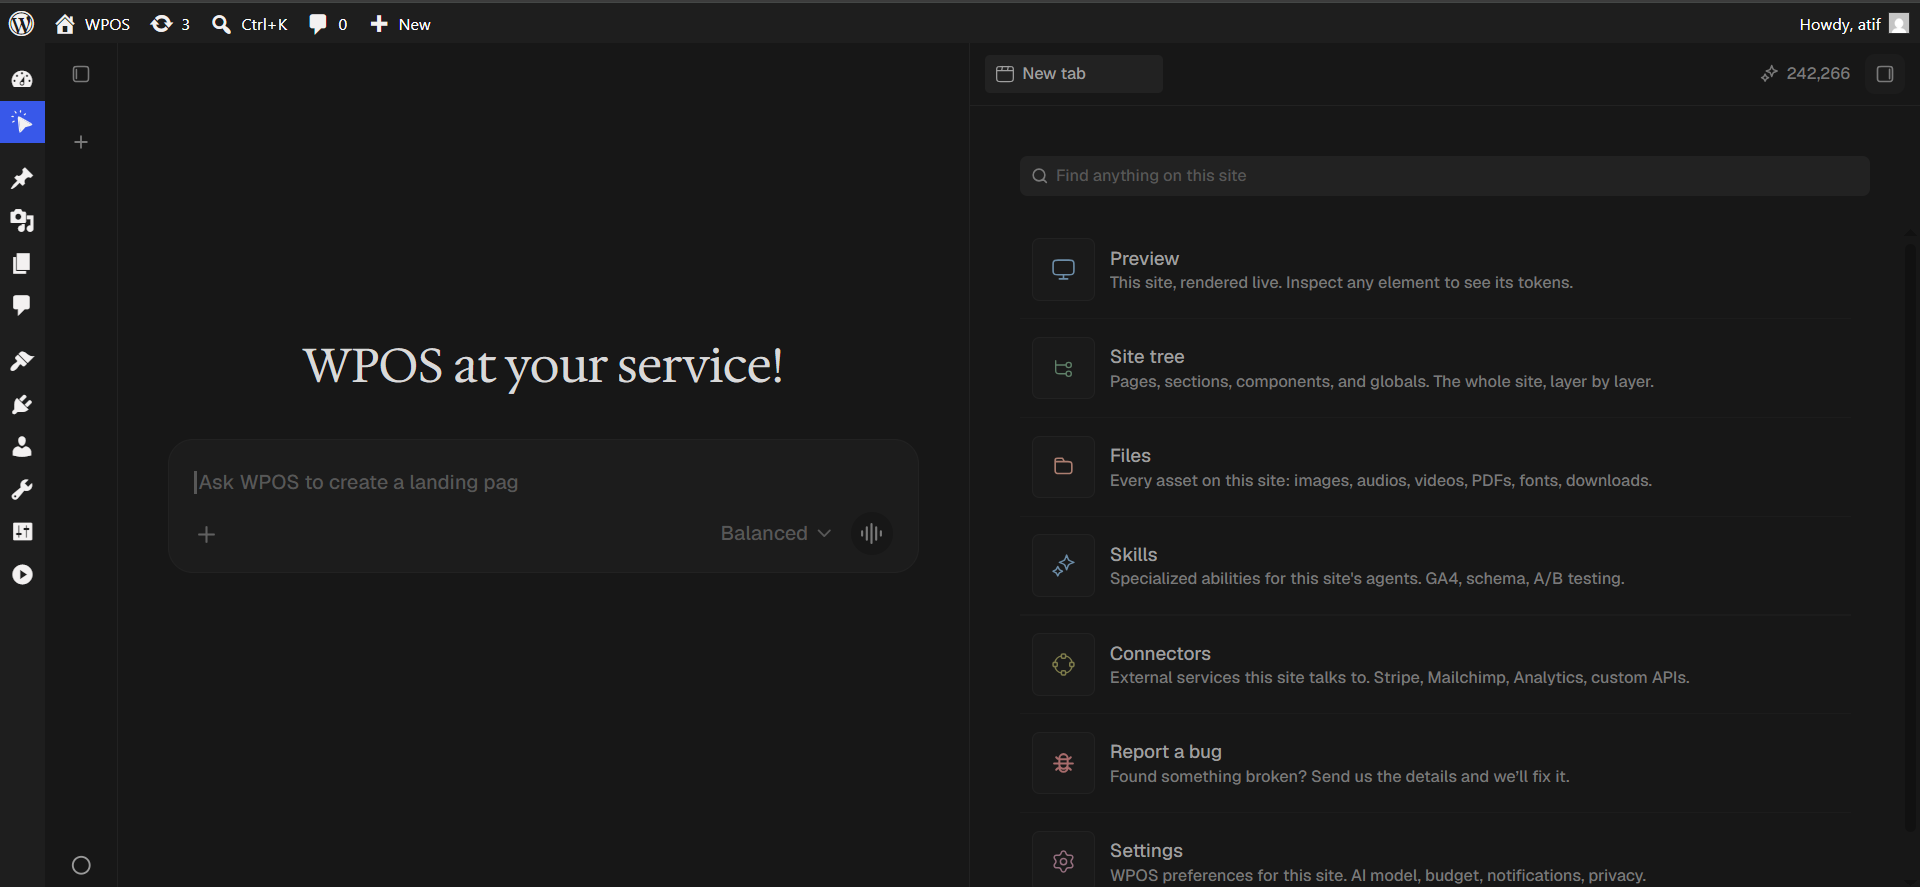The height and width of the screenshot is (887, 1920).
Task: Click the 242,266 token credits counter
Action: click(x=1805, y=73)
